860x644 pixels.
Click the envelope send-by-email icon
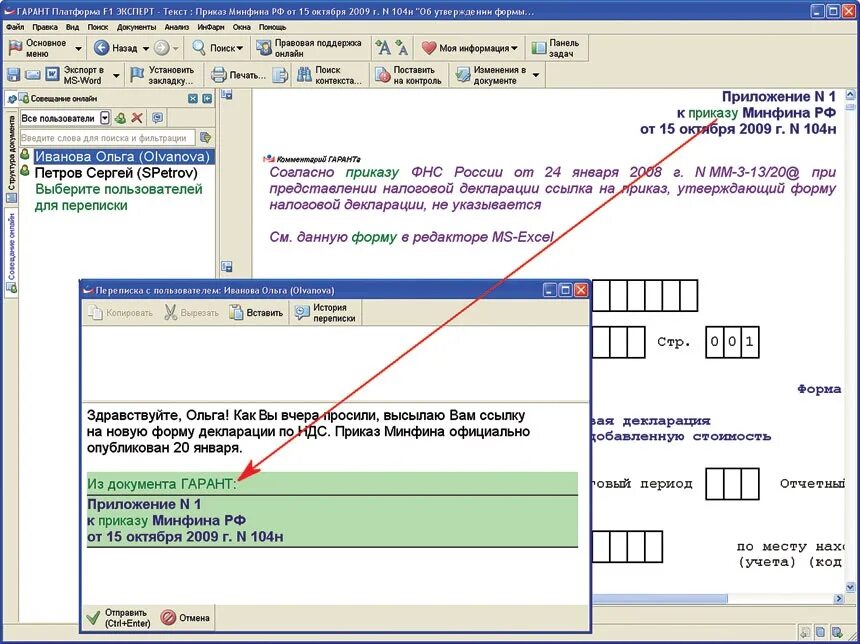click(33, 75)
